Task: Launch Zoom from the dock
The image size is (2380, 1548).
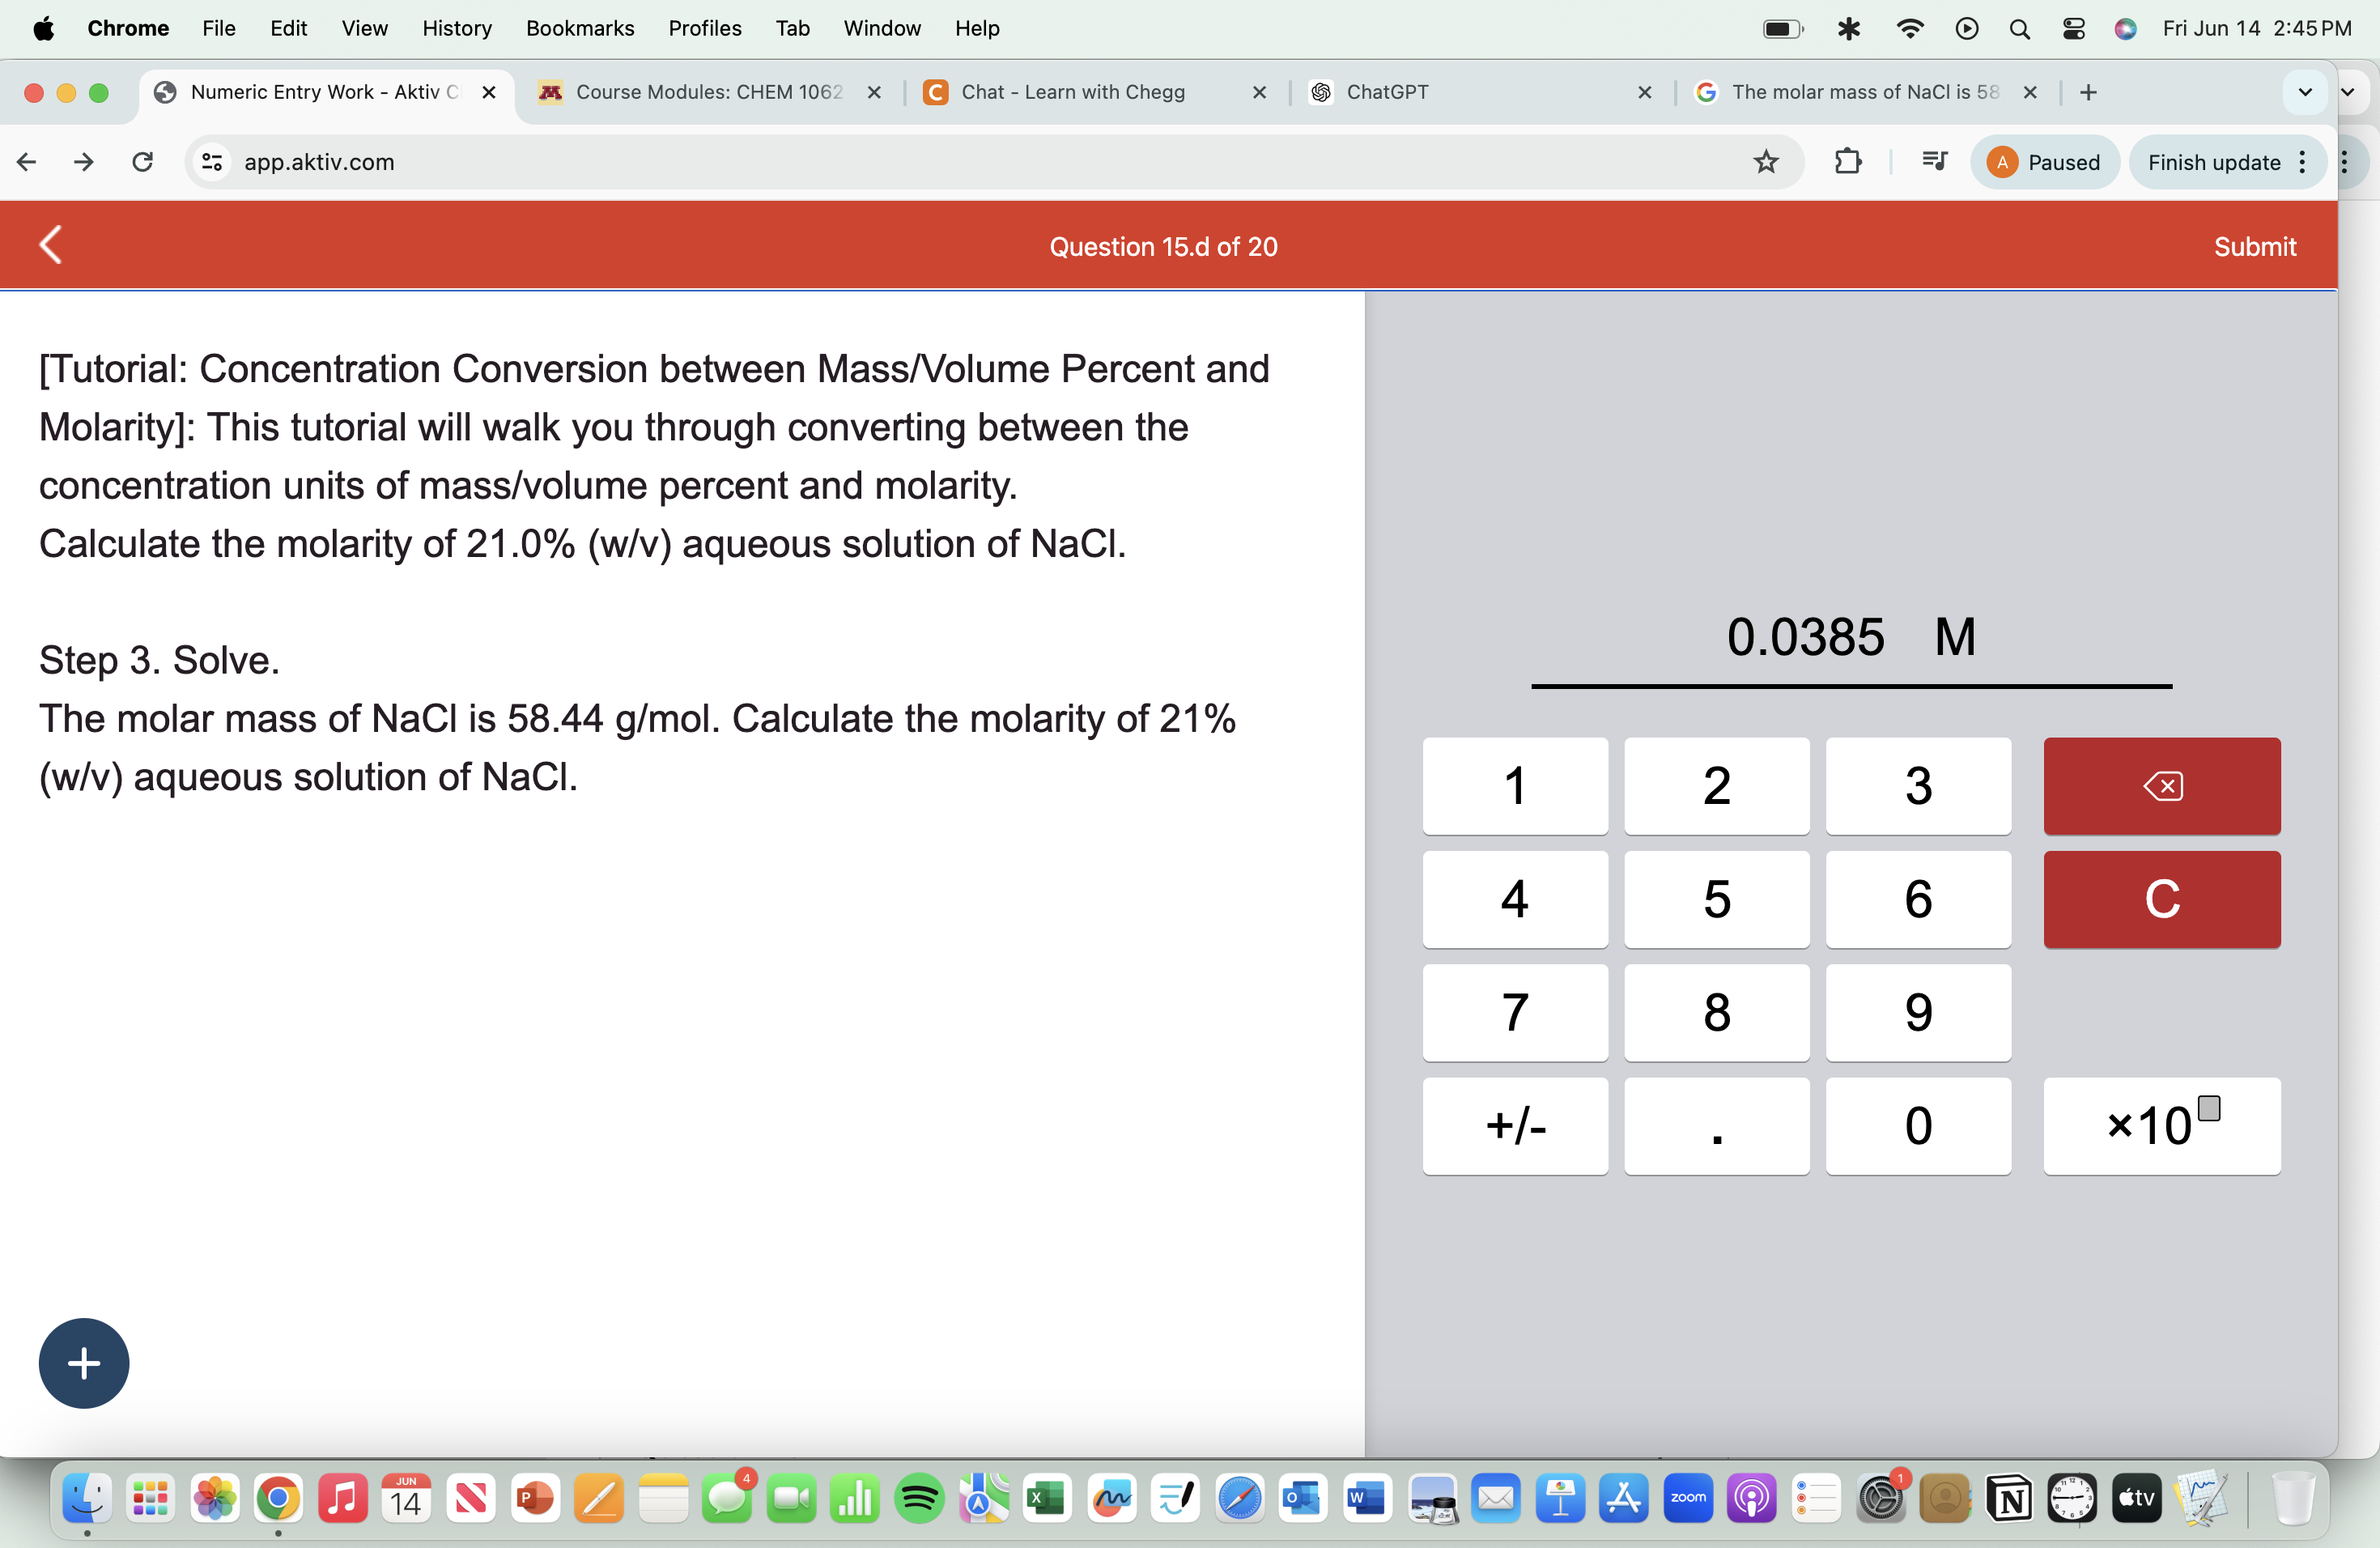Action: tap(1689, 1498)
